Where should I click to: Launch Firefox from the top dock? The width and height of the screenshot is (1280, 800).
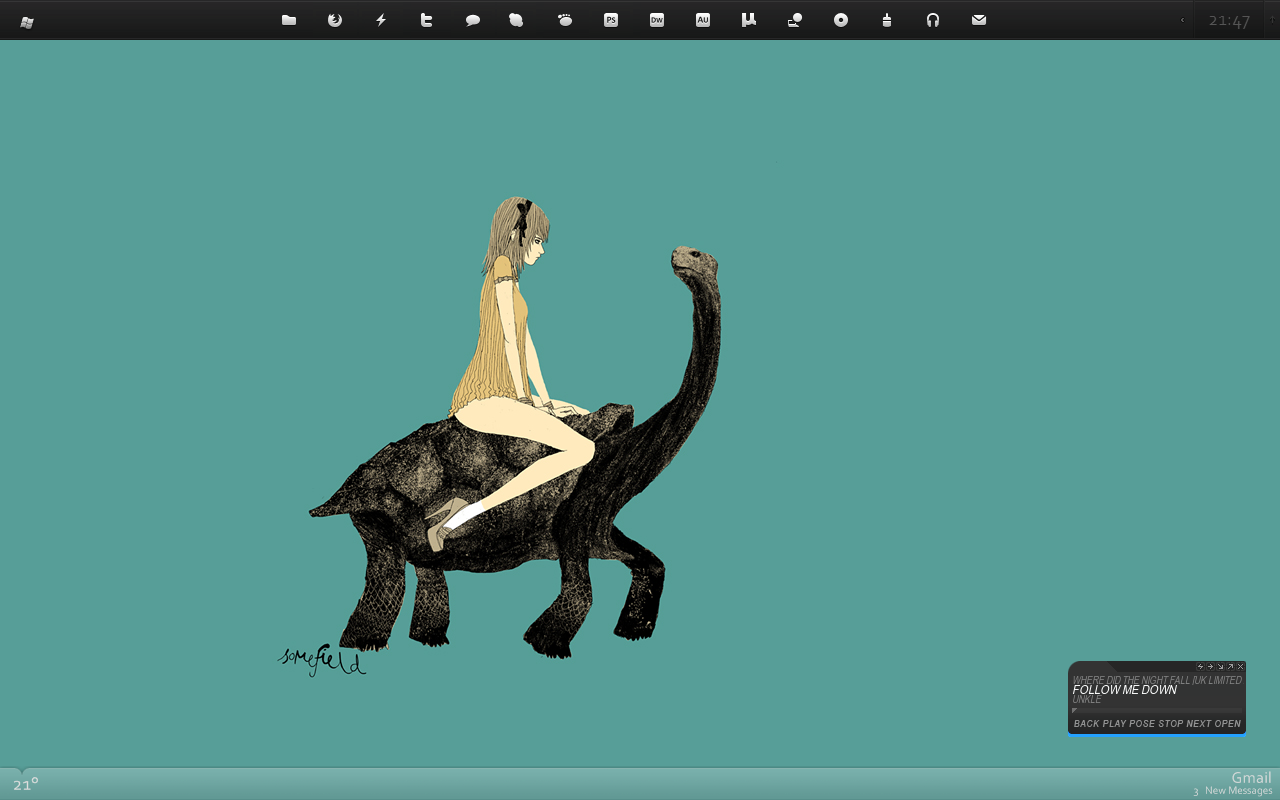point(335,20)
